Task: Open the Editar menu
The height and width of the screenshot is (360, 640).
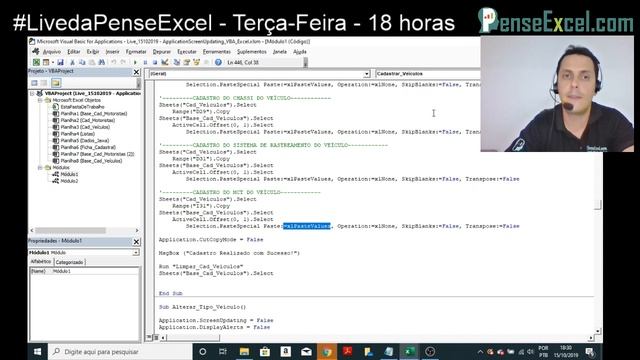Action: (74, 52)
